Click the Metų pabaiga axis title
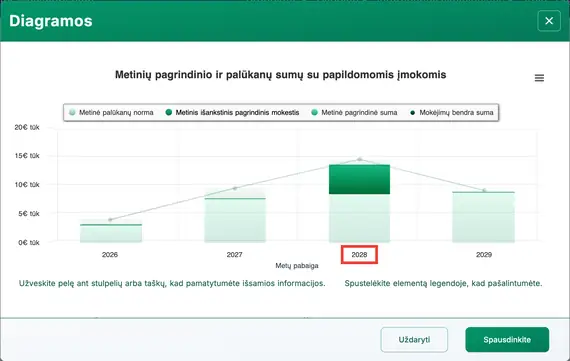Screen dimensions: 570x361 tap(297, 266)
